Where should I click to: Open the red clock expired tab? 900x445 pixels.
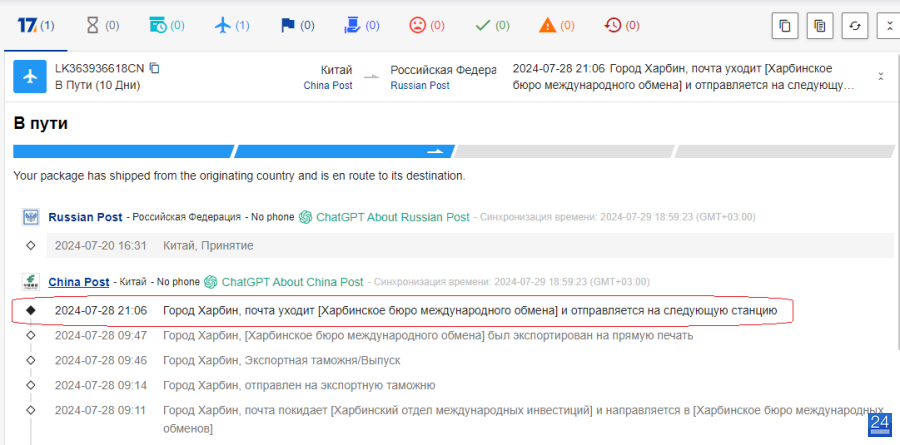(622, 26)
